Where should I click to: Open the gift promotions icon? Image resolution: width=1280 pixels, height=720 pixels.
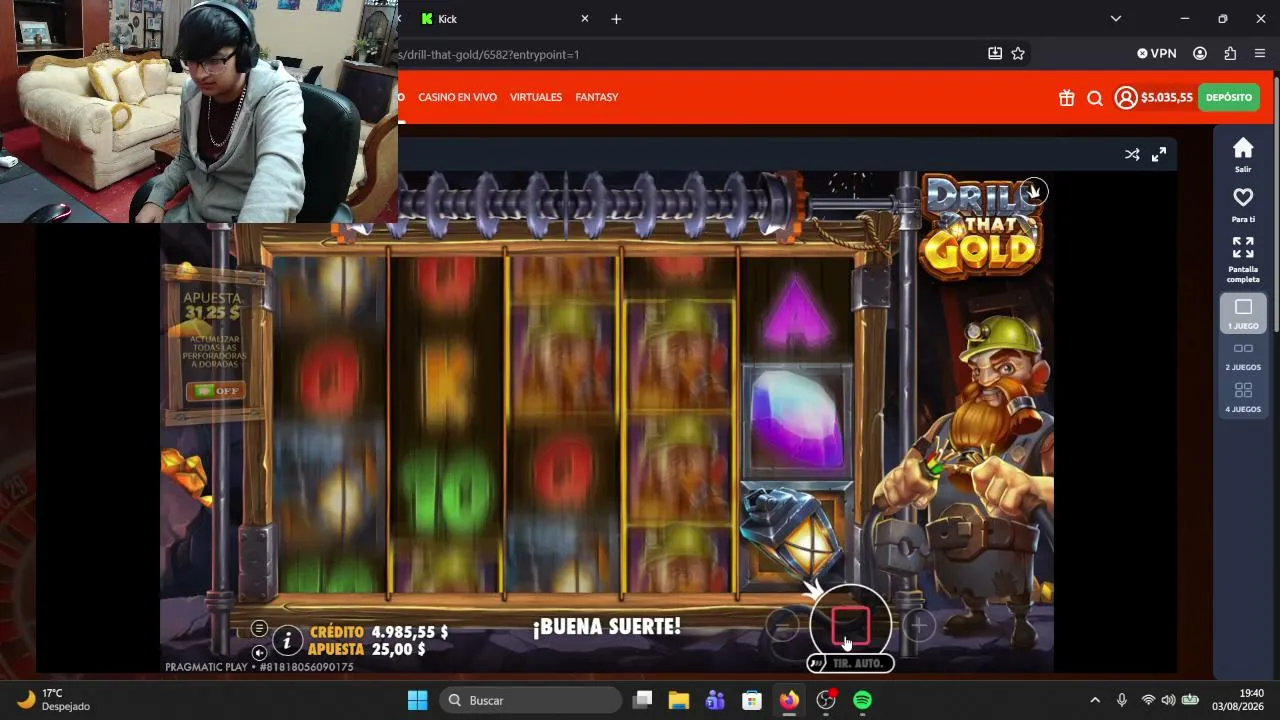pyautogui.click(x=1067, y=98)
